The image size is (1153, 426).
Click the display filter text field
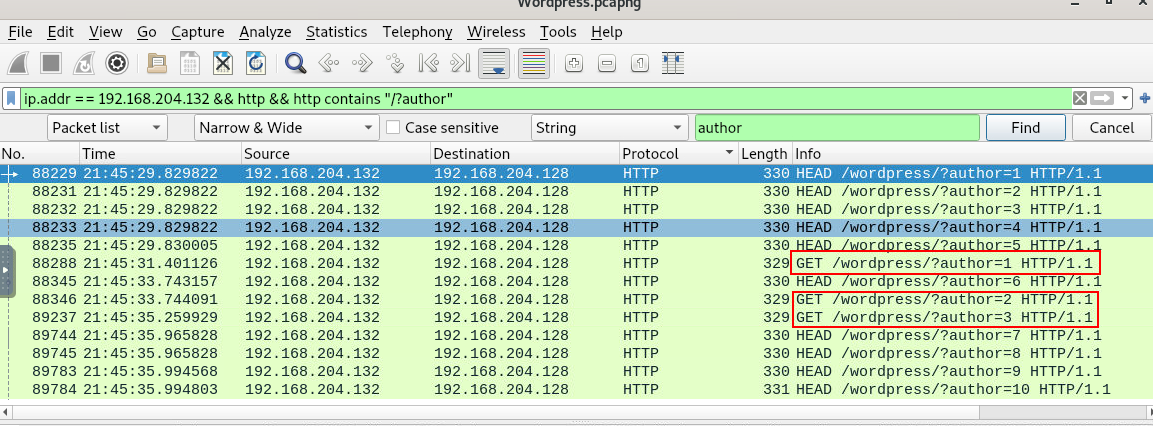[x=540, y=99]
